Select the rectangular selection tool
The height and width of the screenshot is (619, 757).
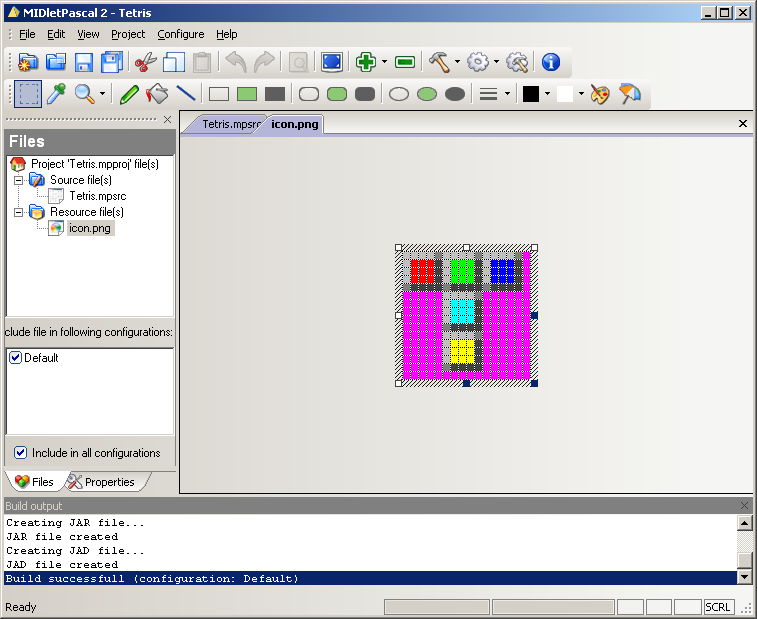pos(28,94)
